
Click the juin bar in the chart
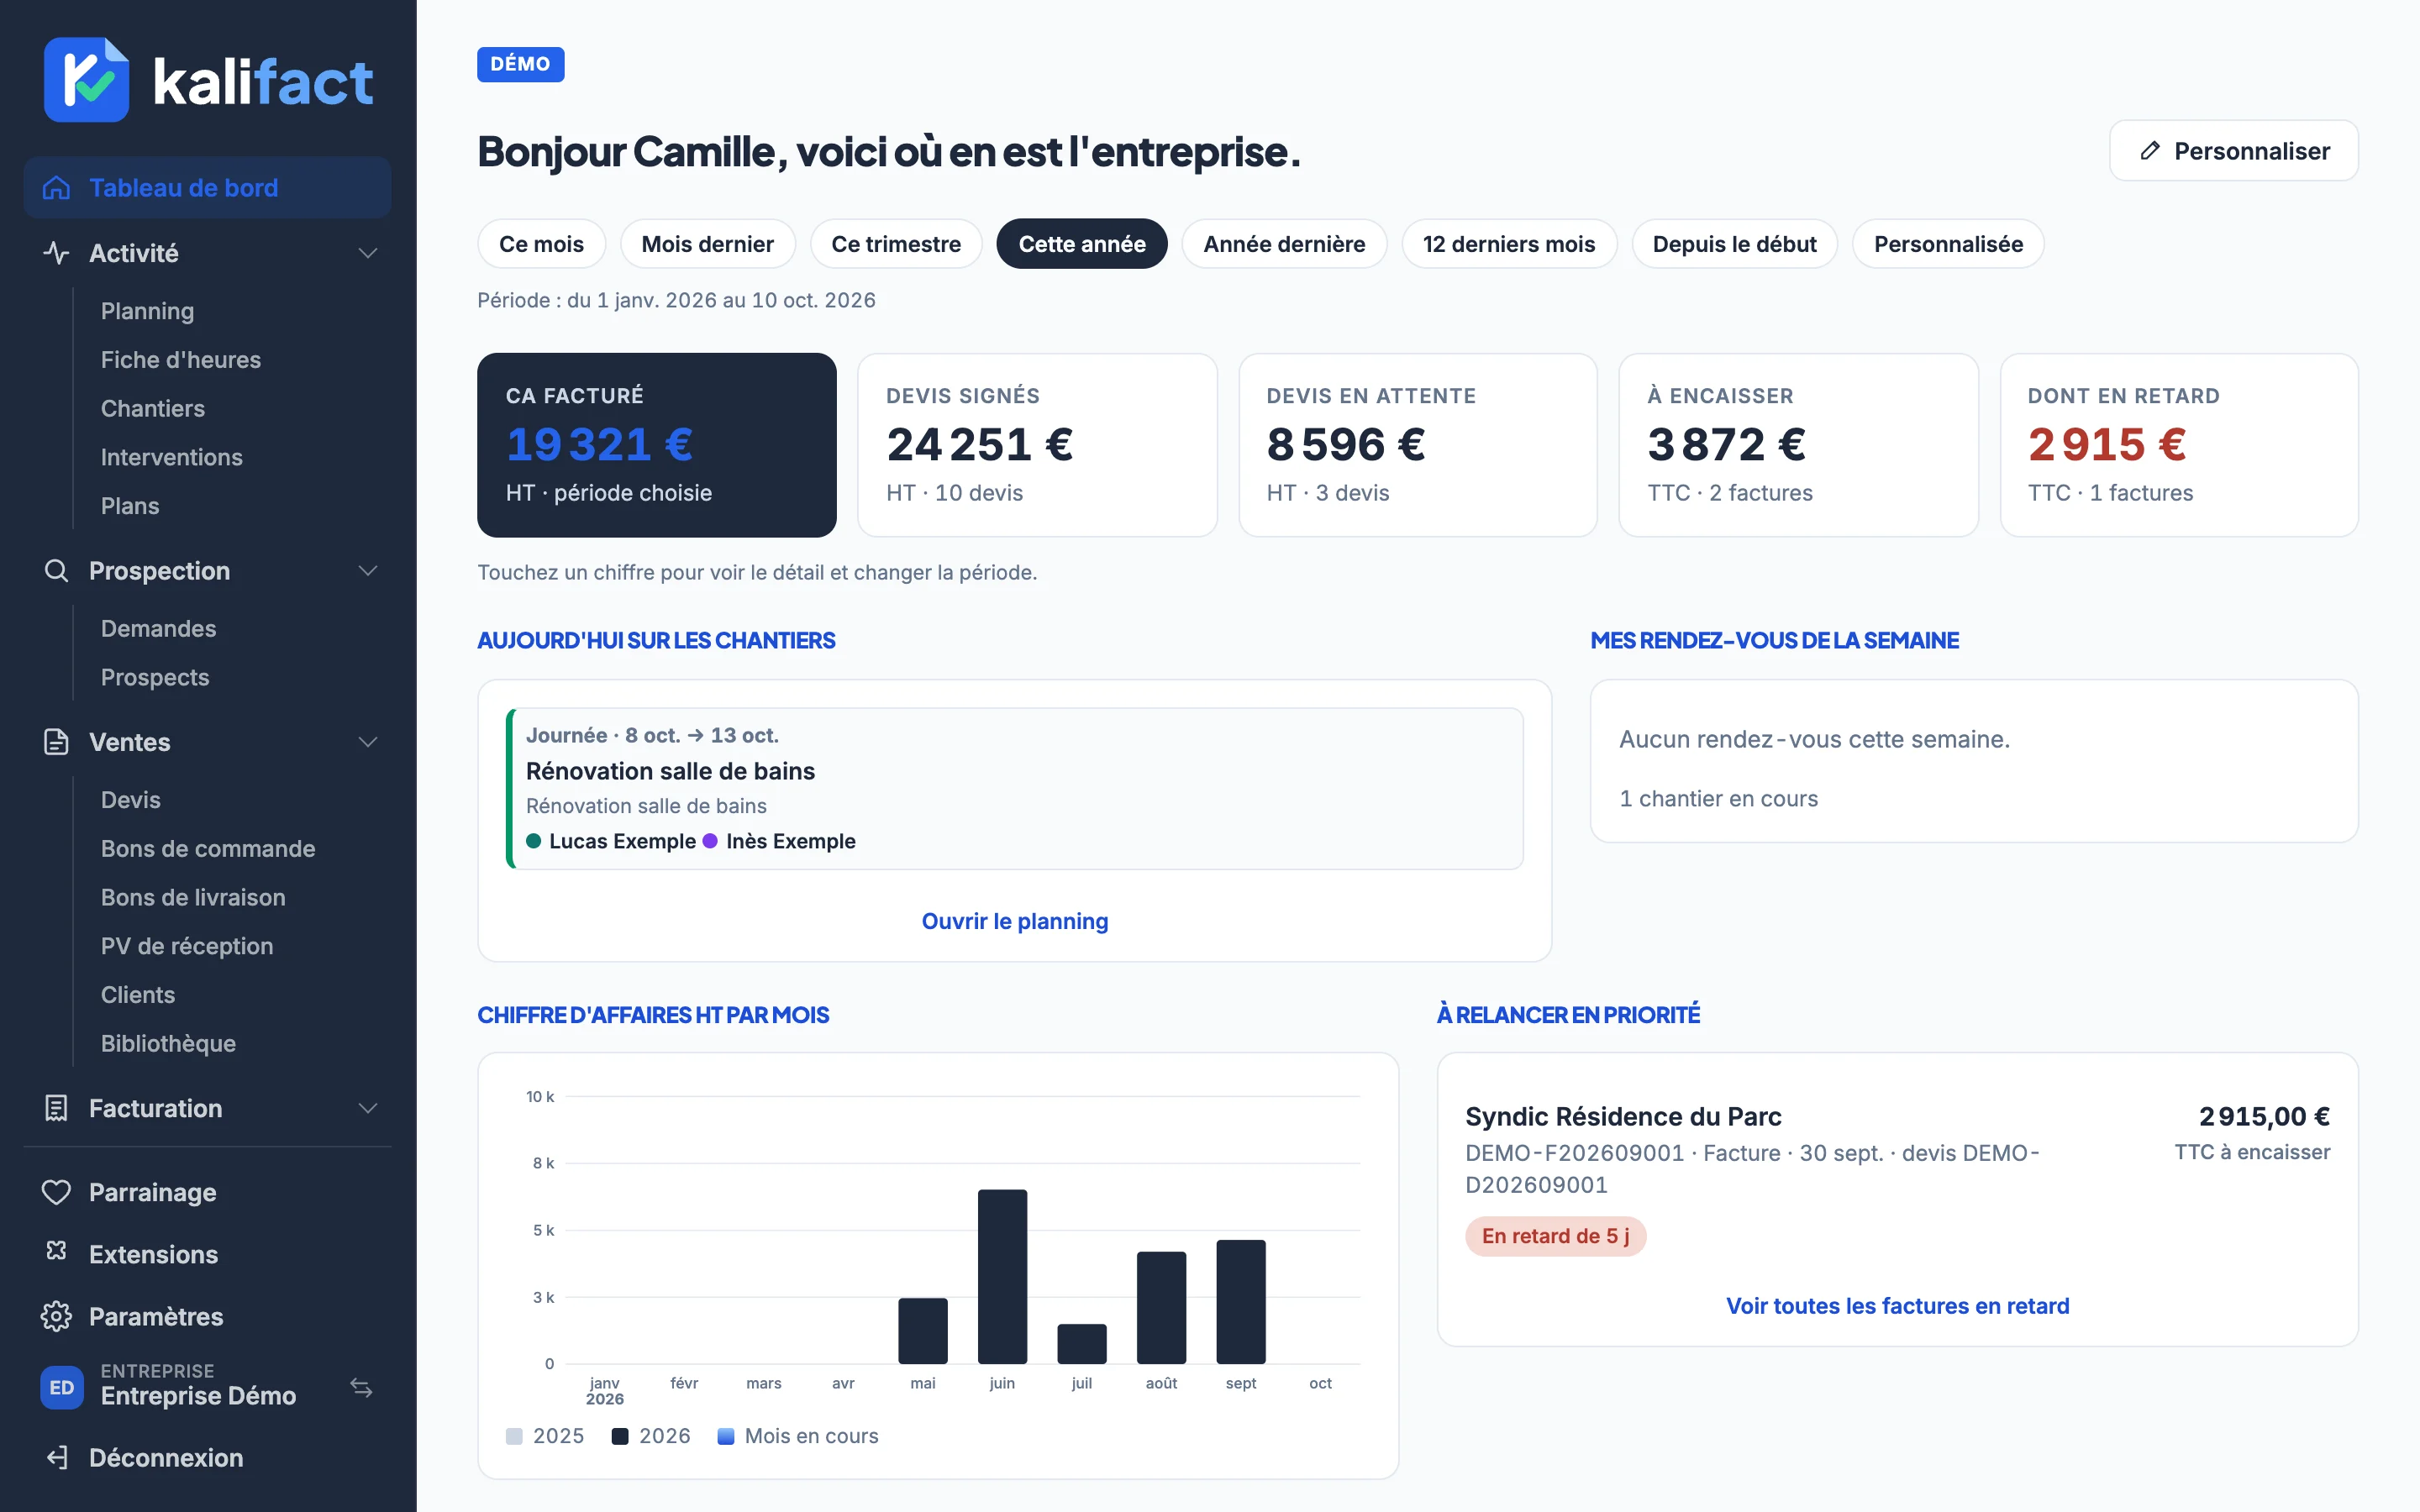[x=1002, y=1276]
